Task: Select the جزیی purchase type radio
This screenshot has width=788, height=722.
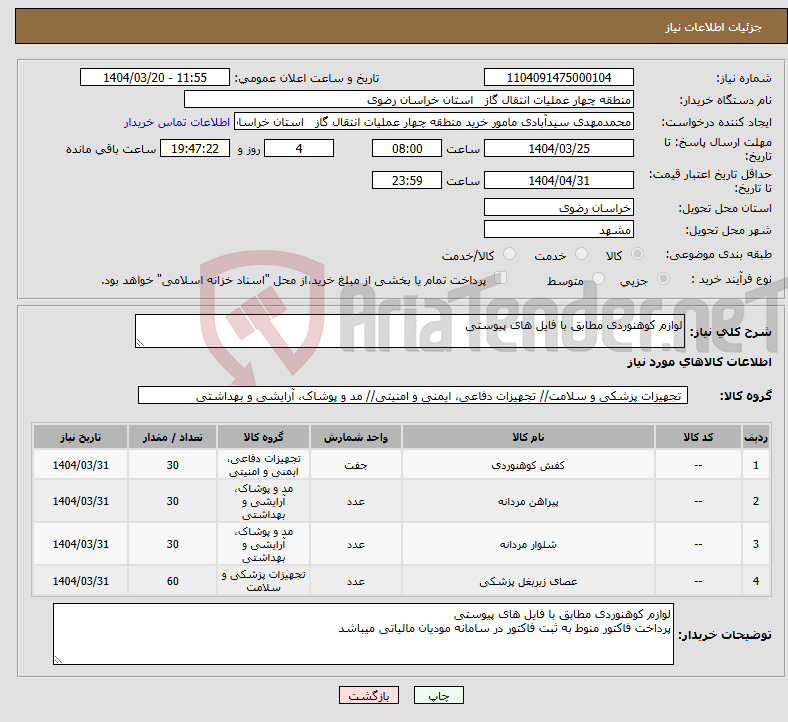Action: [663, 278]
